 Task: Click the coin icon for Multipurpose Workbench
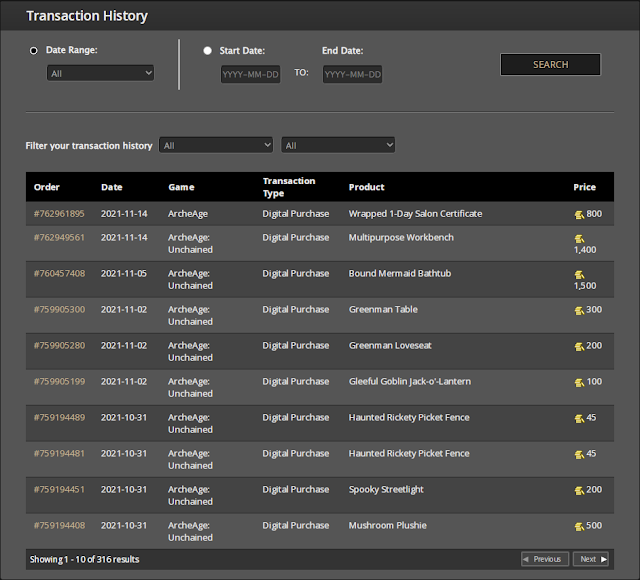click(x=579, y=238)
